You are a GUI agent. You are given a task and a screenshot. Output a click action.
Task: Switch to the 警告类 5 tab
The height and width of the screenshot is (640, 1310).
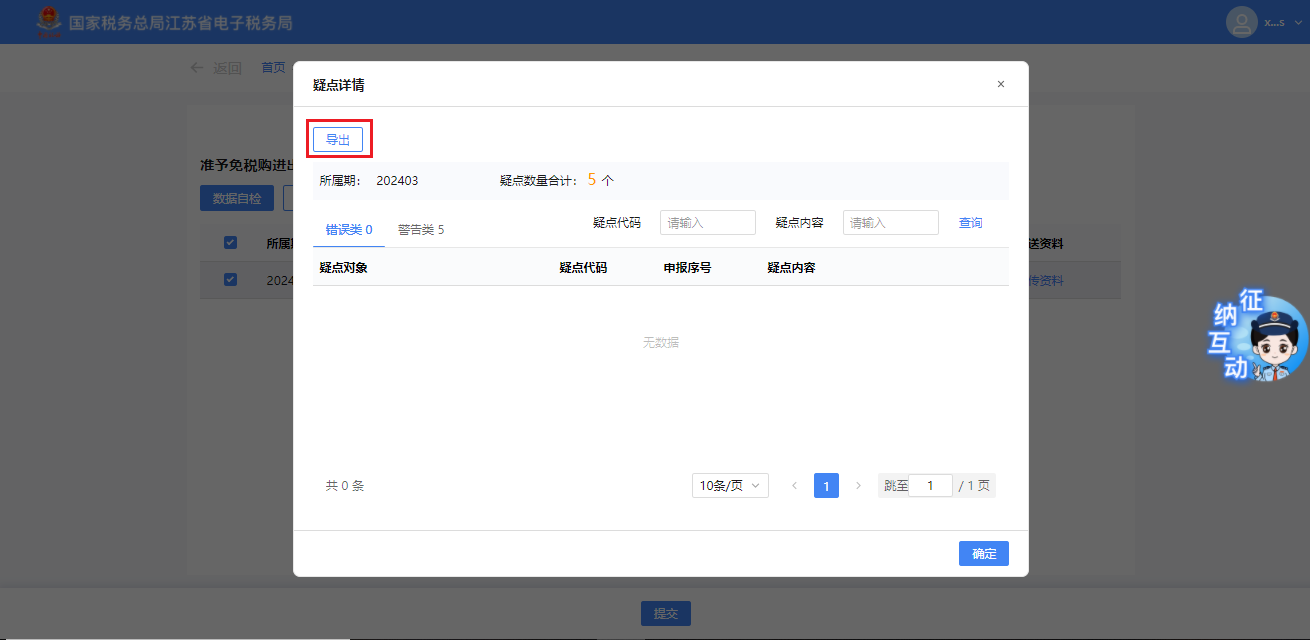420,229
